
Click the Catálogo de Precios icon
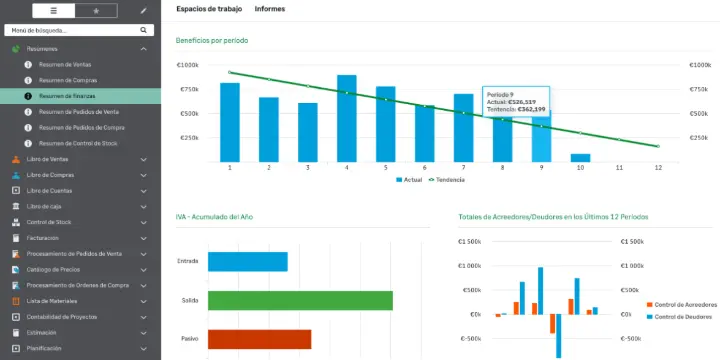tap(16, 270)
